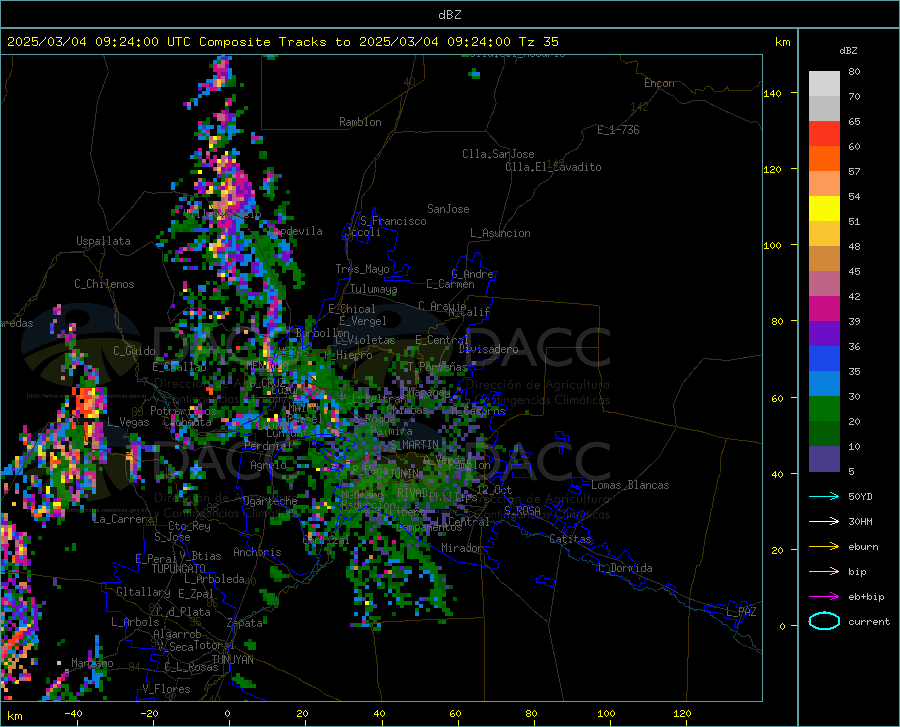Click the 'La_Carrera' map label
The image size is (900, 727).
(x=123, y=519)
